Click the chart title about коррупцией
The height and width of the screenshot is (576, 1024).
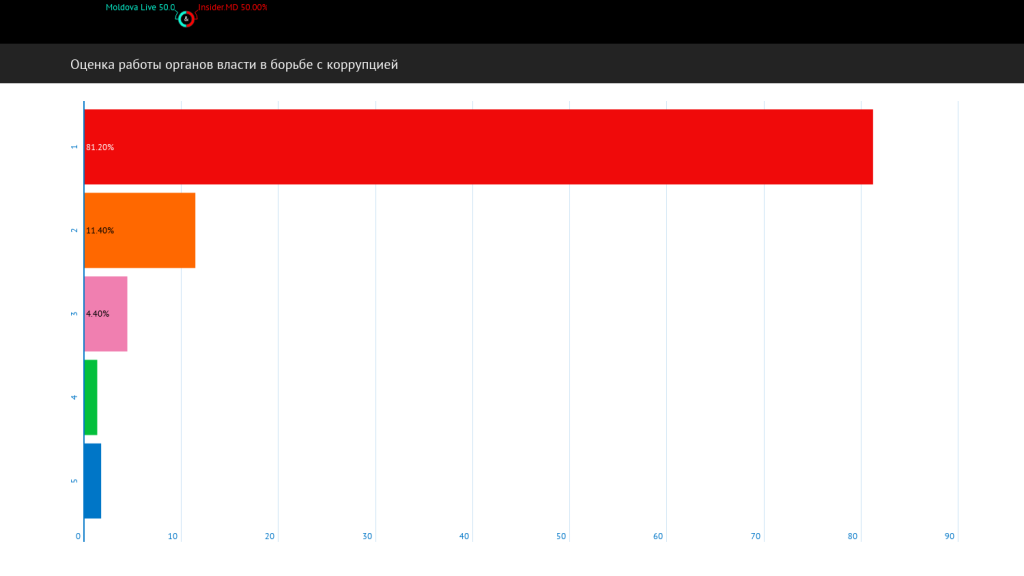point(234,65)
